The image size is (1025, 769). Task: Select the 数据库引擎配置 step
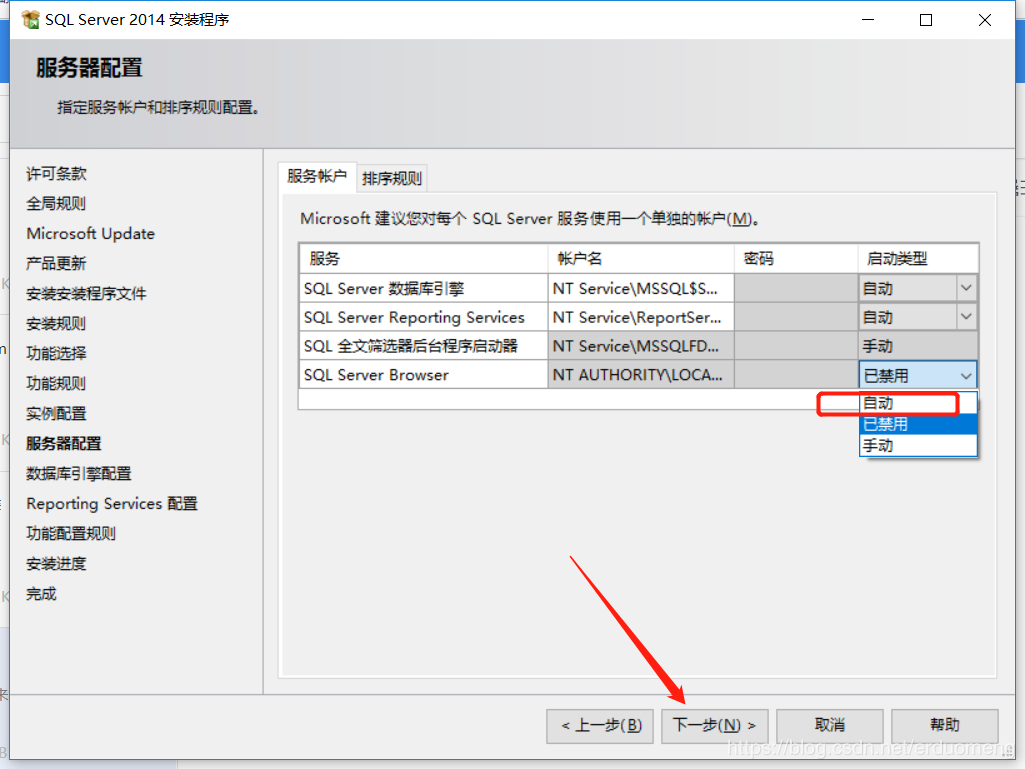coord(79,474)
